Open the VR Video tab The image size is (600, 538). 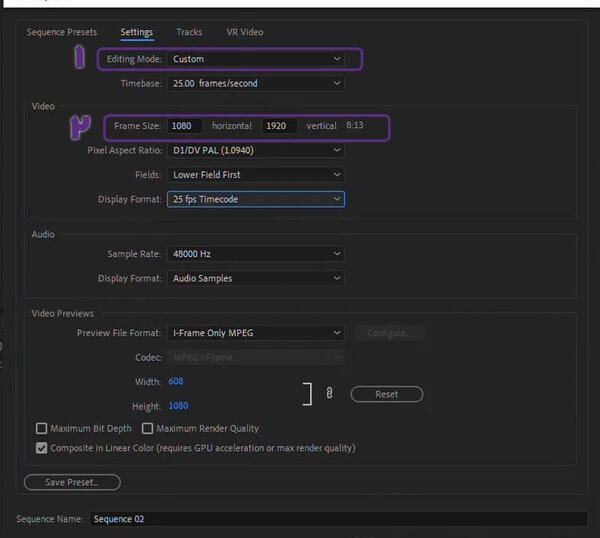coord(245,32)
